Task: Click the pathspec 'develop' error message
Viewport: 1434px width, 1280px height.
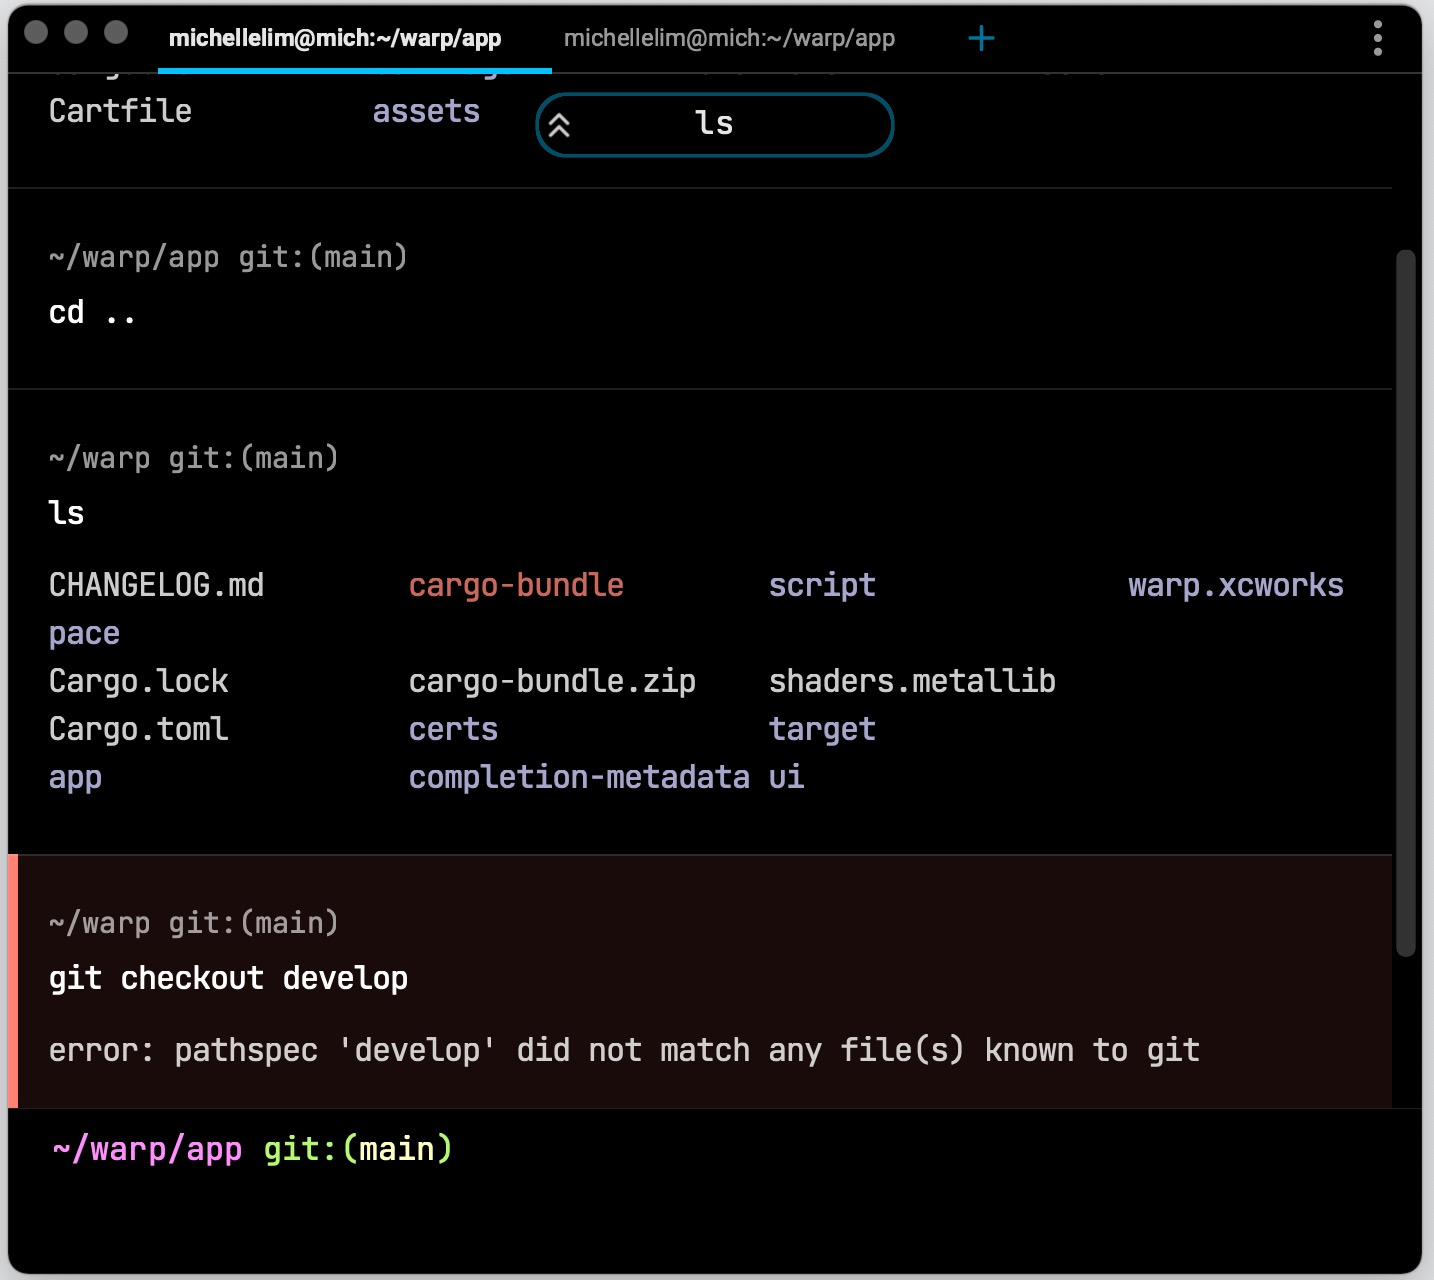Action: click(x=623, y=1050)
